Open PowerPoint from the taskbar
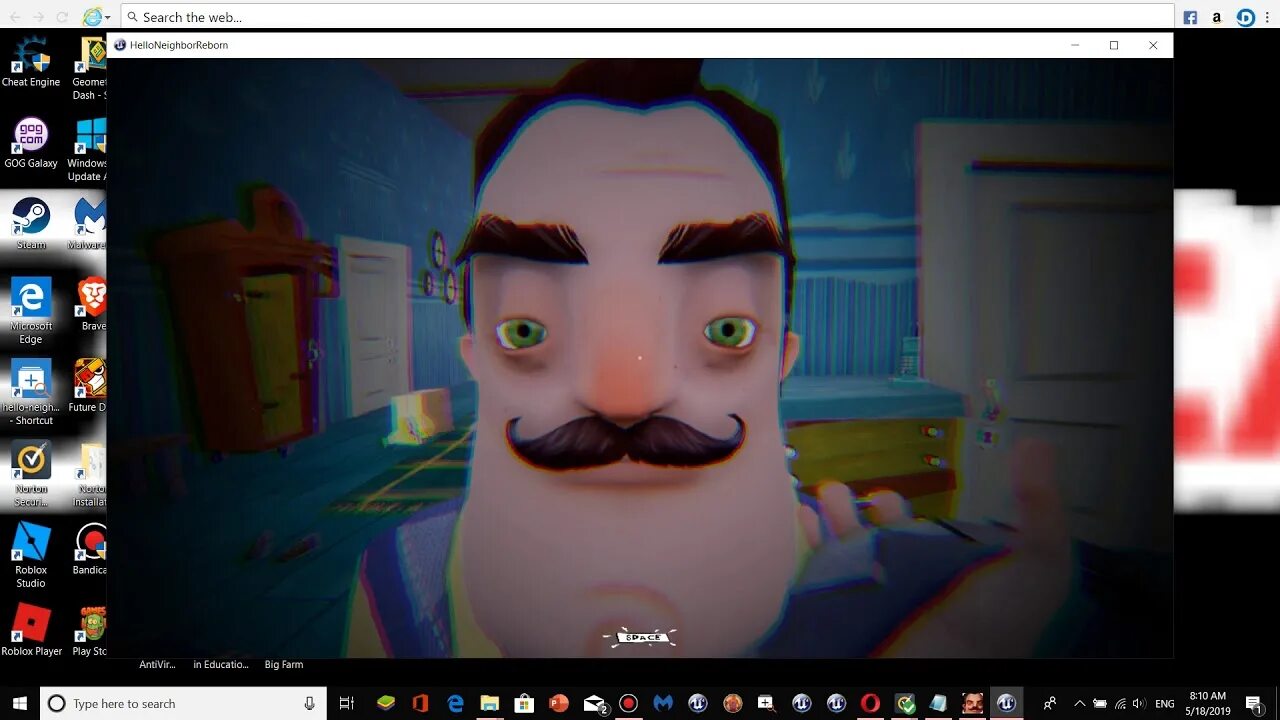This screenshot has height=720, width=1280. click(559, 704)
